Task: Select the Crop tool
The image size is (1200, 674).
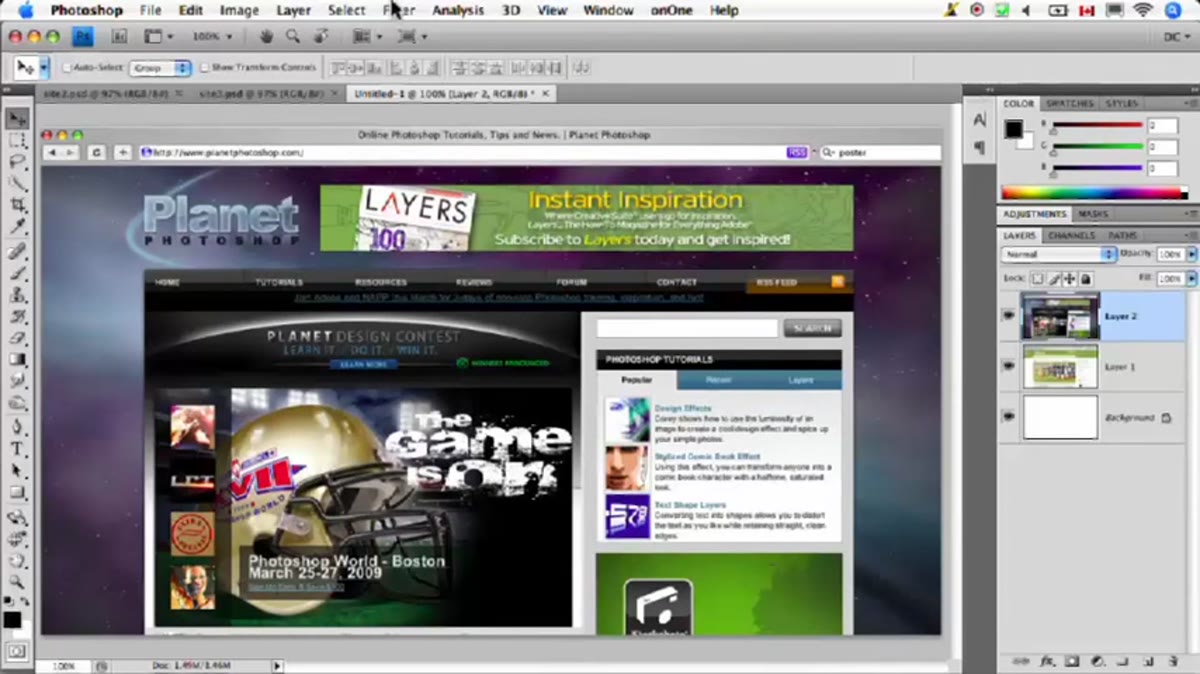Action: tap(17, 204)
